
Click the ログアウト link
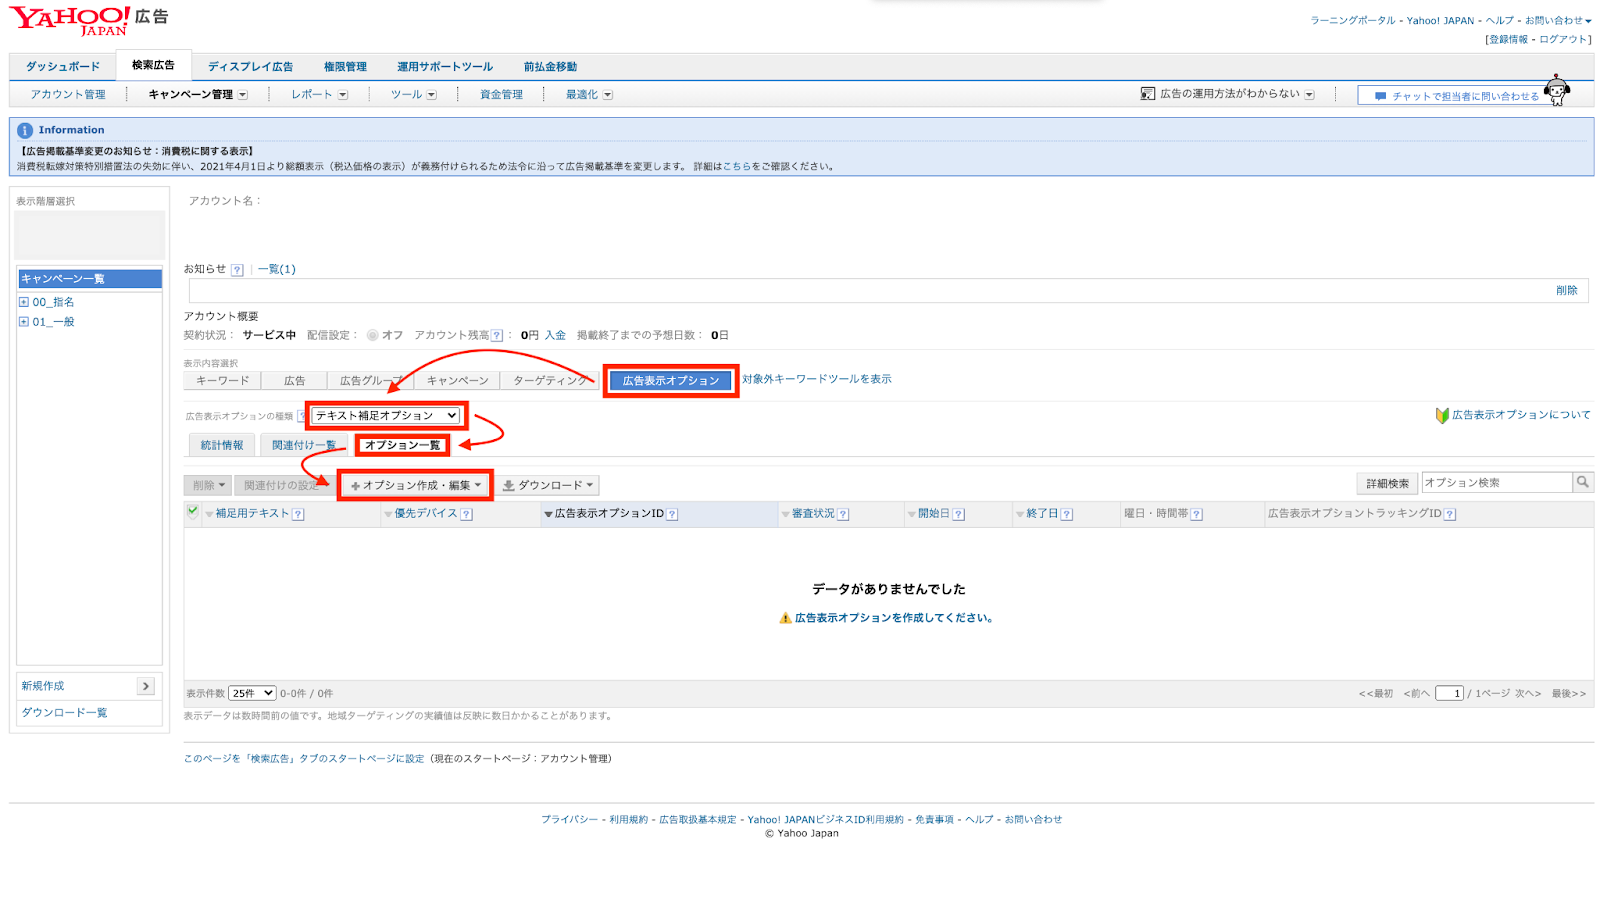[1564, 40]
